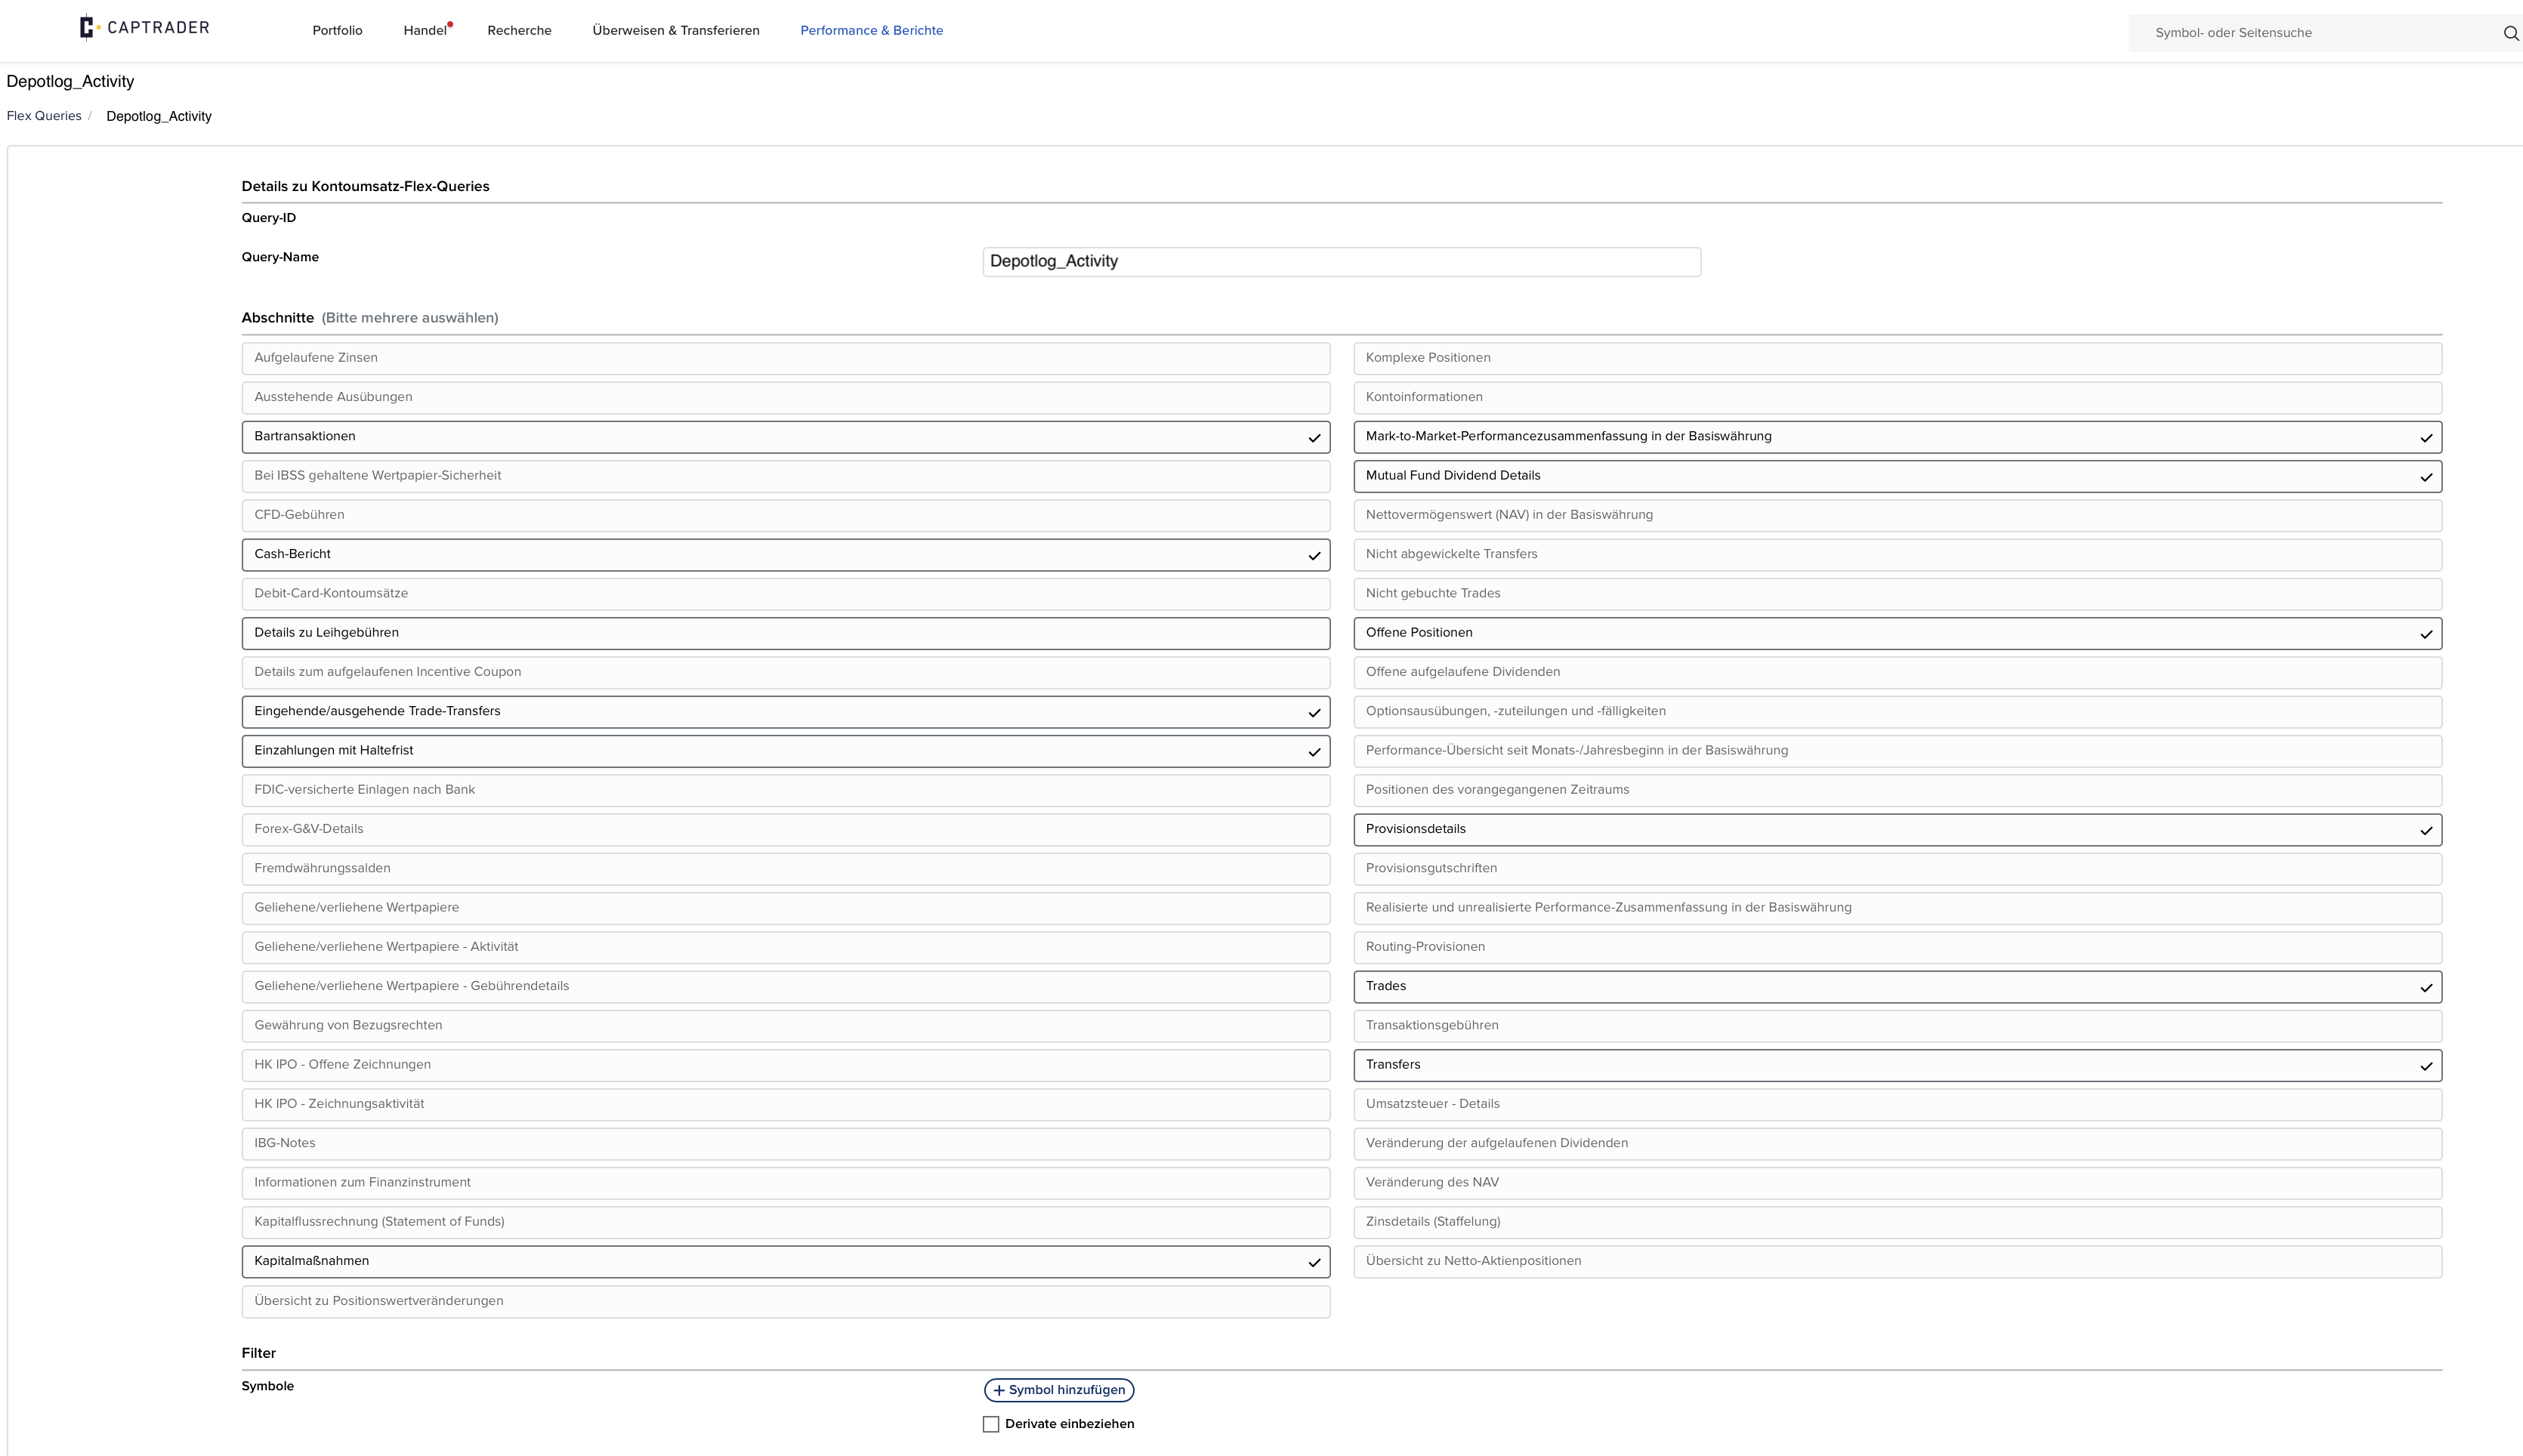
Task: Toggle the Ausstehende Ausübungen section
Action: (x=785, y=397)
